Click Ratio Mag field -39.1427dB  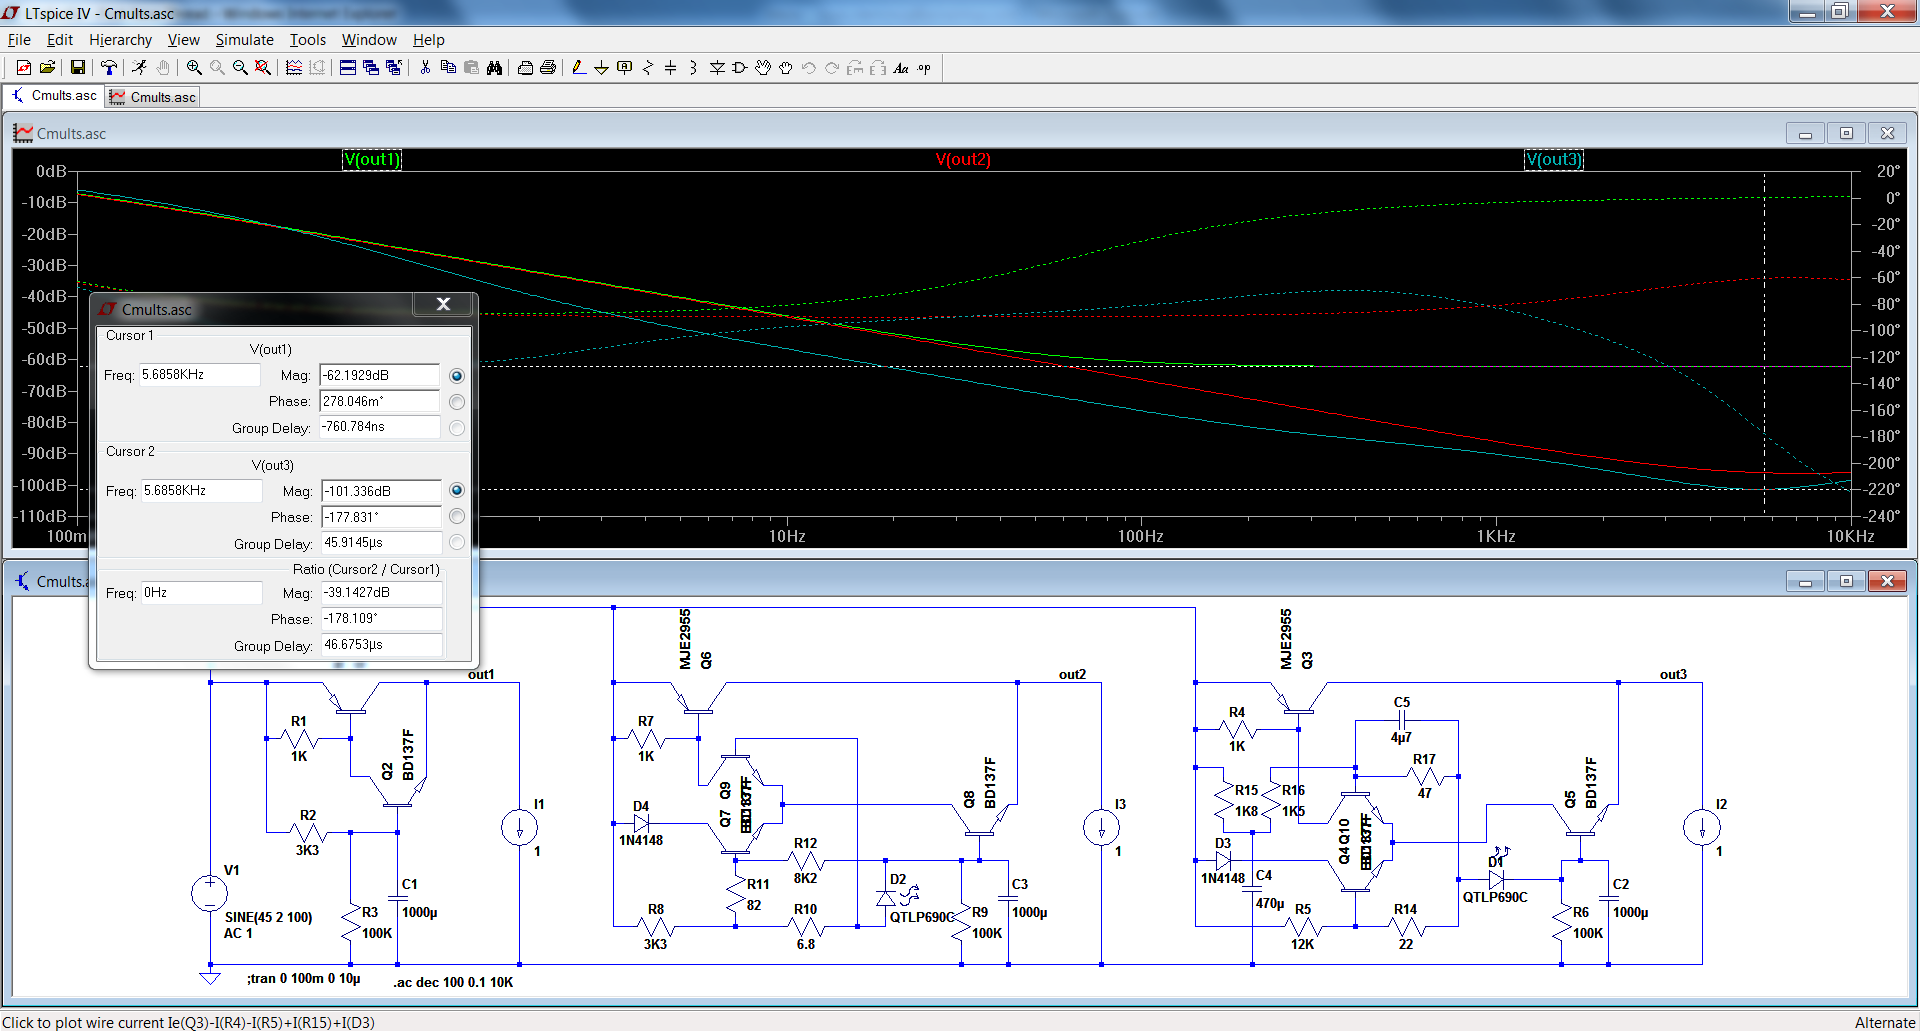click(381, 593)
